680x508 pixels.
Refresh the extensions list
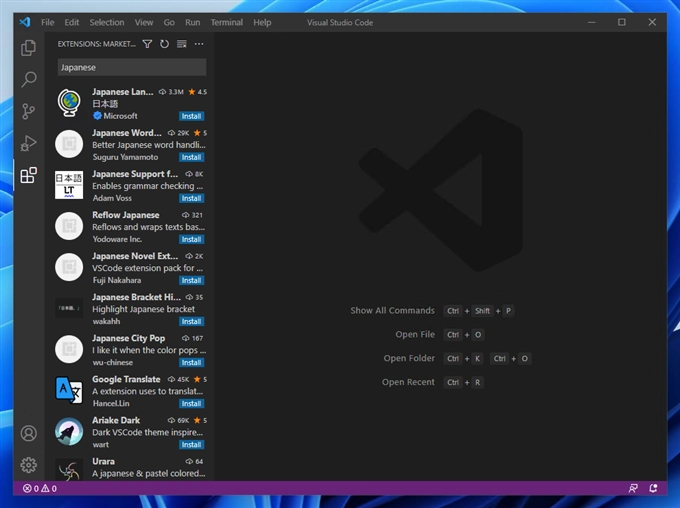point(164,44)
